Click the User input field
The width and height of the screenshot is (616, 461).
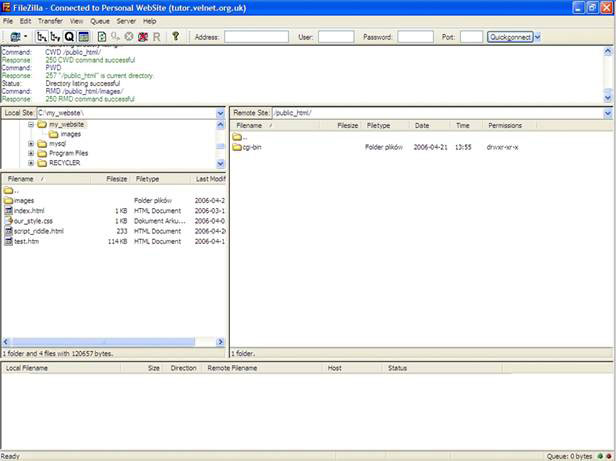(336, 37)
